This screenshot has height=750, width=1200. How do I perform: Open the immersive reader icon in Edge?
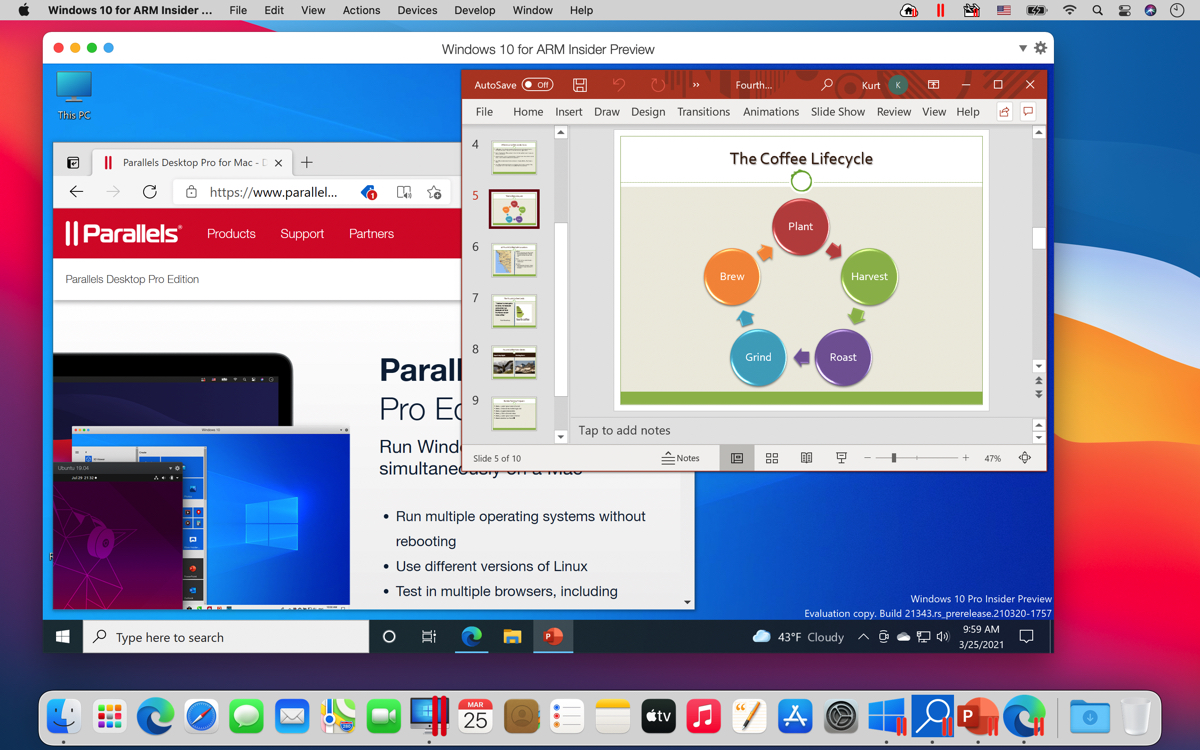coord(404,192)
